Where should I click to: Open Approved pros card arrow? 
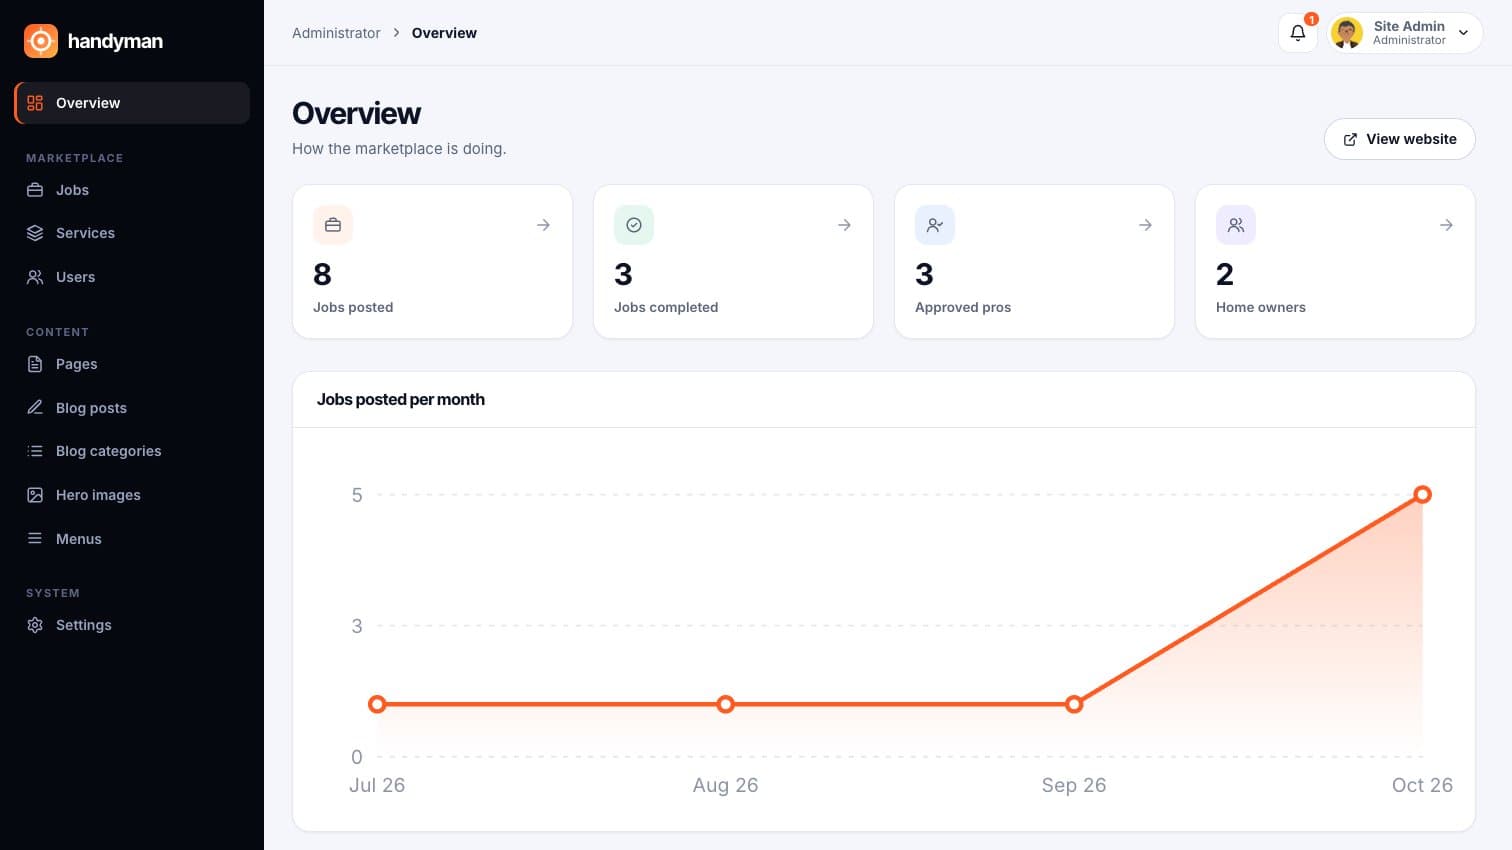pos(1145,225)
